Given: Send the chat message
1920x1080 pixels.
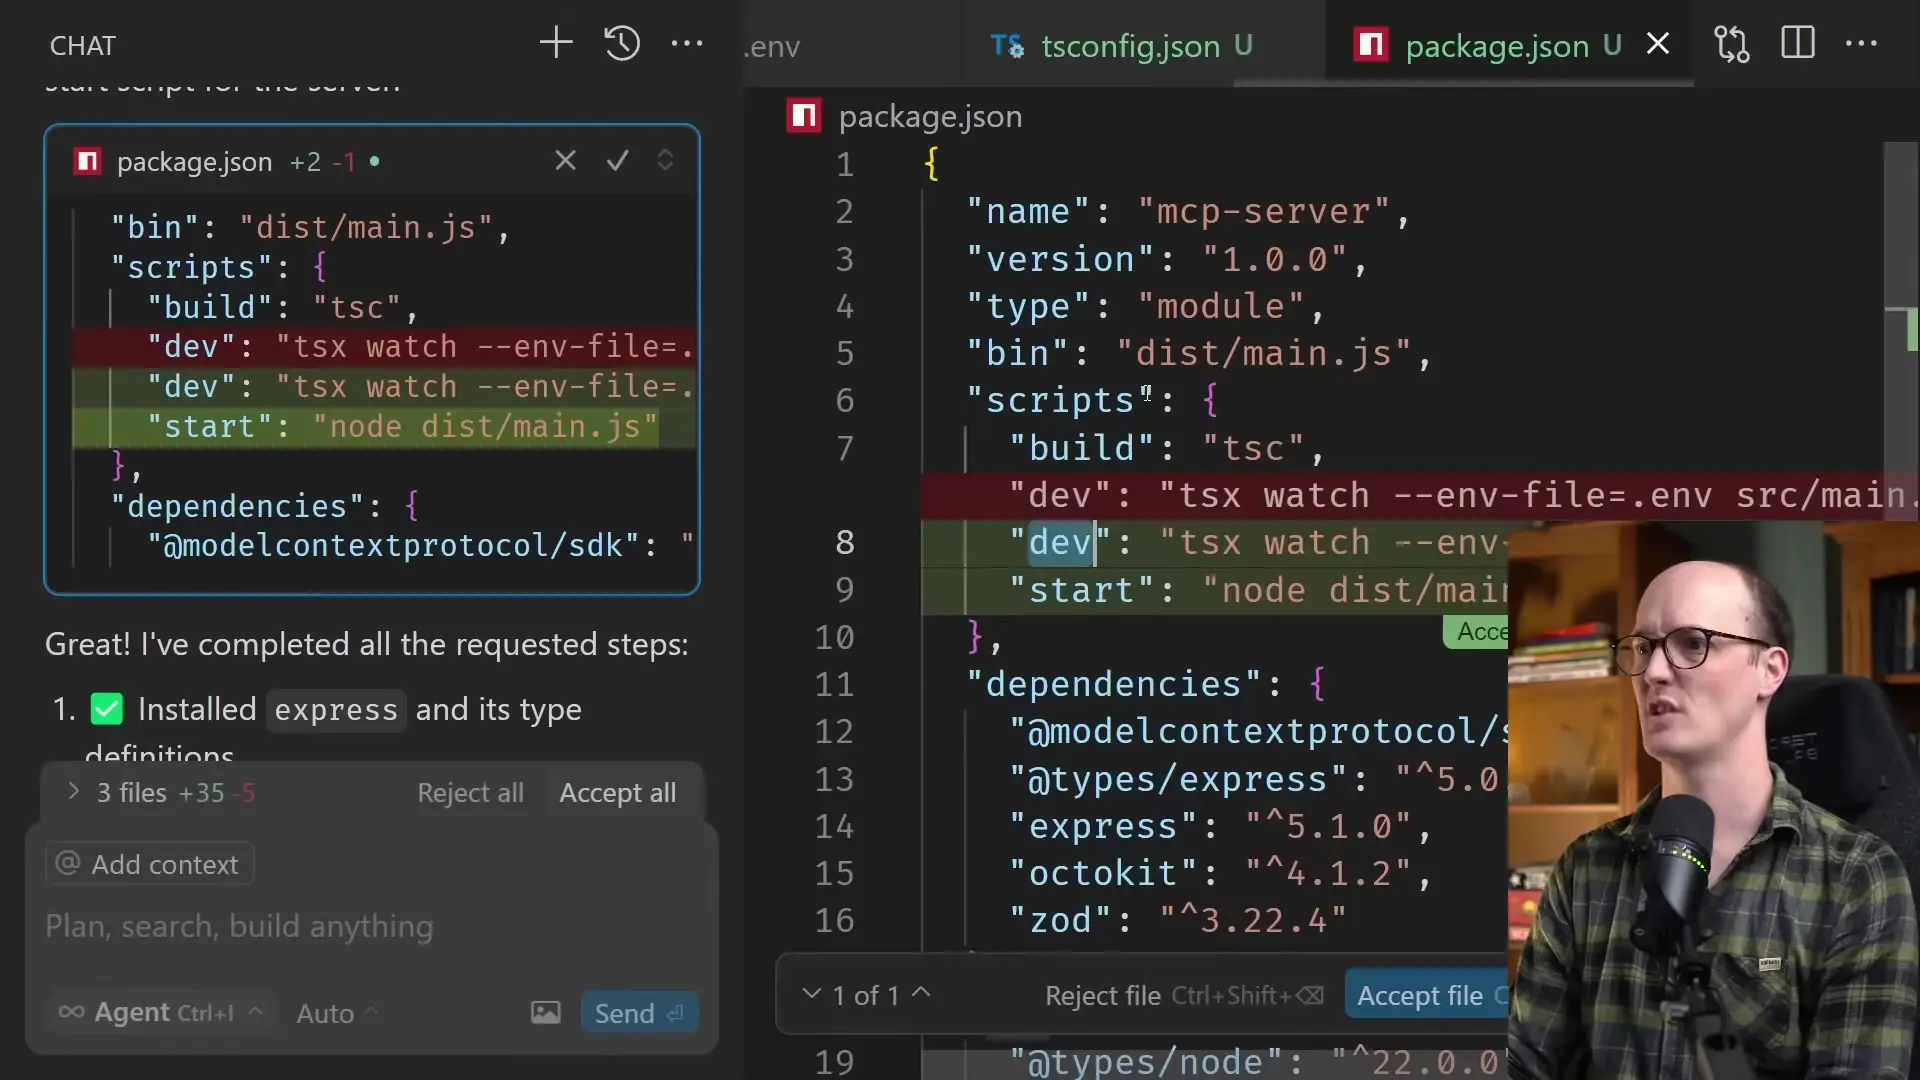Looking at the screenshot, I should click(639, 1013).
